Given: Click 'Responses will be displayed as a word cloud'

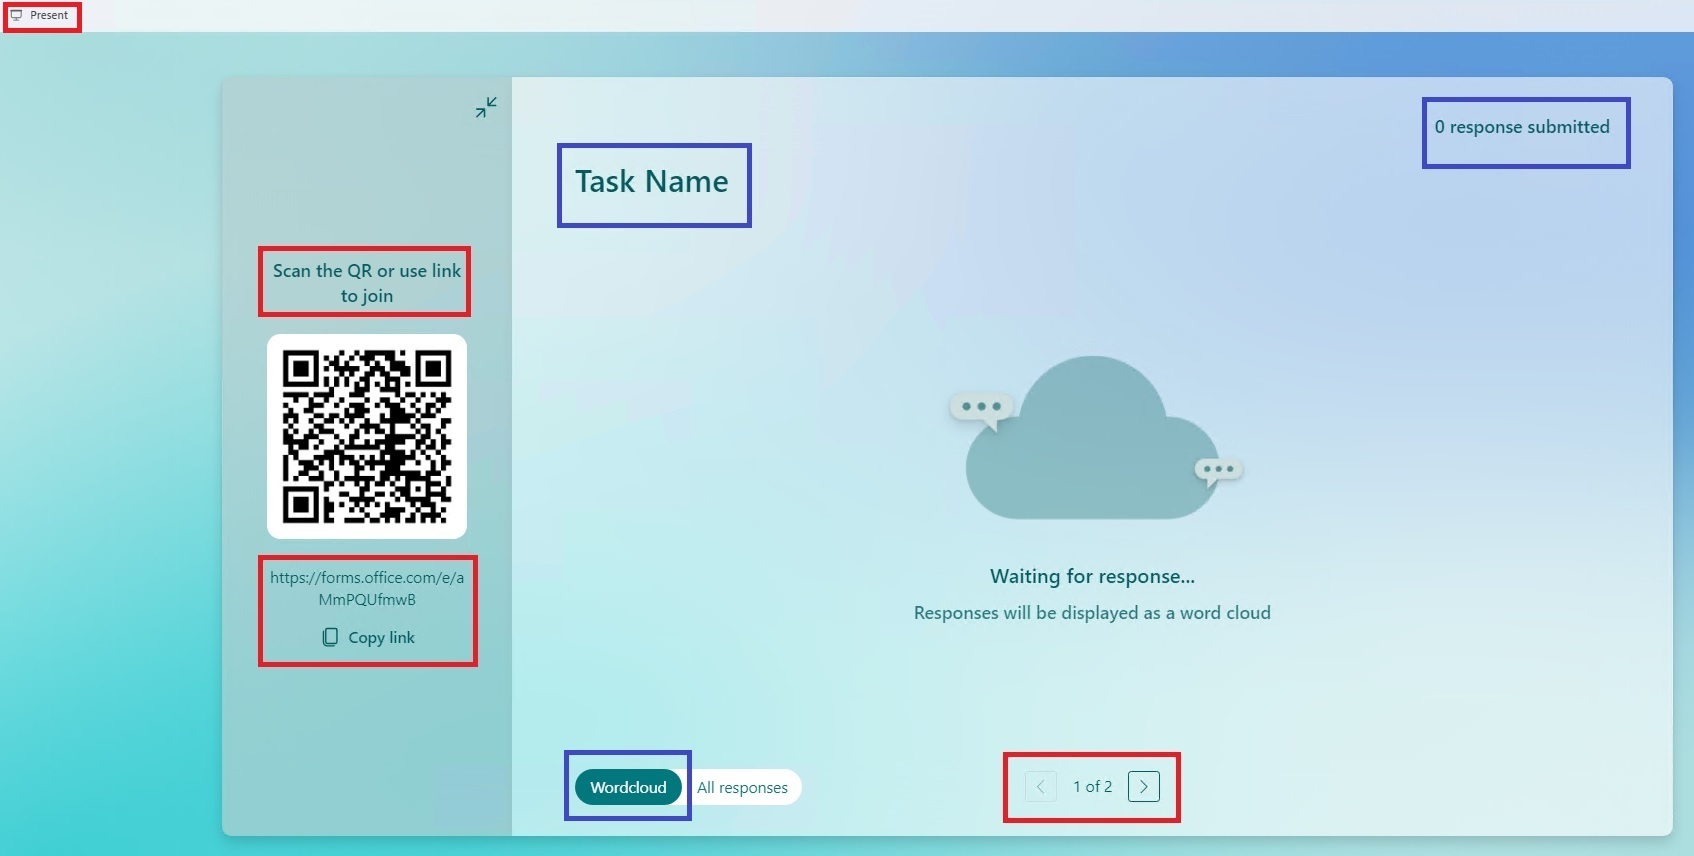Looking at the screenshot, I should (1092, 613).
